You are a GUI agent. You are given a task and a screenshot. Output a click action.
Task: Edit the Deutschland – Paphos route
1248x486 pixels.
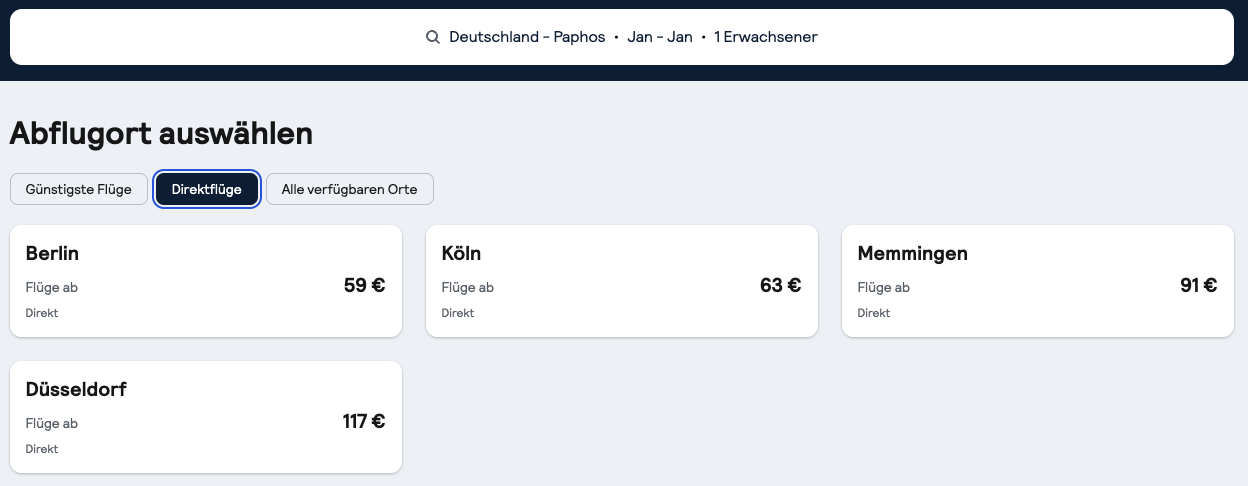coord(527,37)
